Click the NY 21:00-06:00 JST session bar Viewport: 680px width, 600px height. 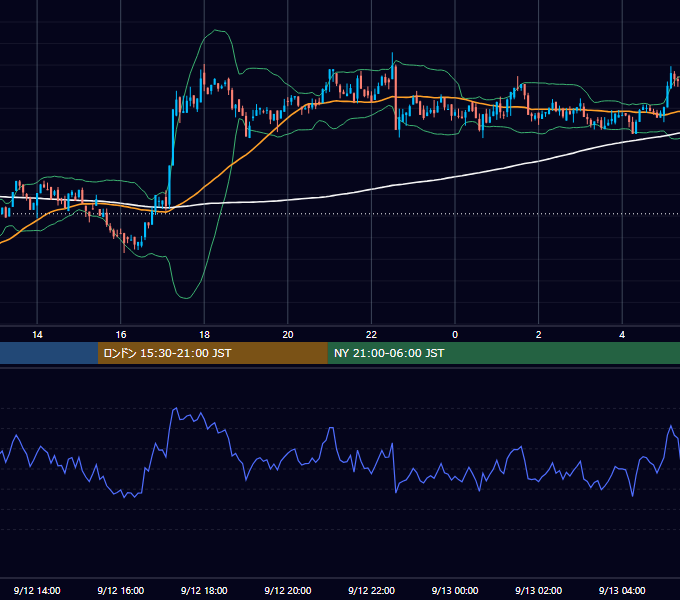(x=503, y=353)
